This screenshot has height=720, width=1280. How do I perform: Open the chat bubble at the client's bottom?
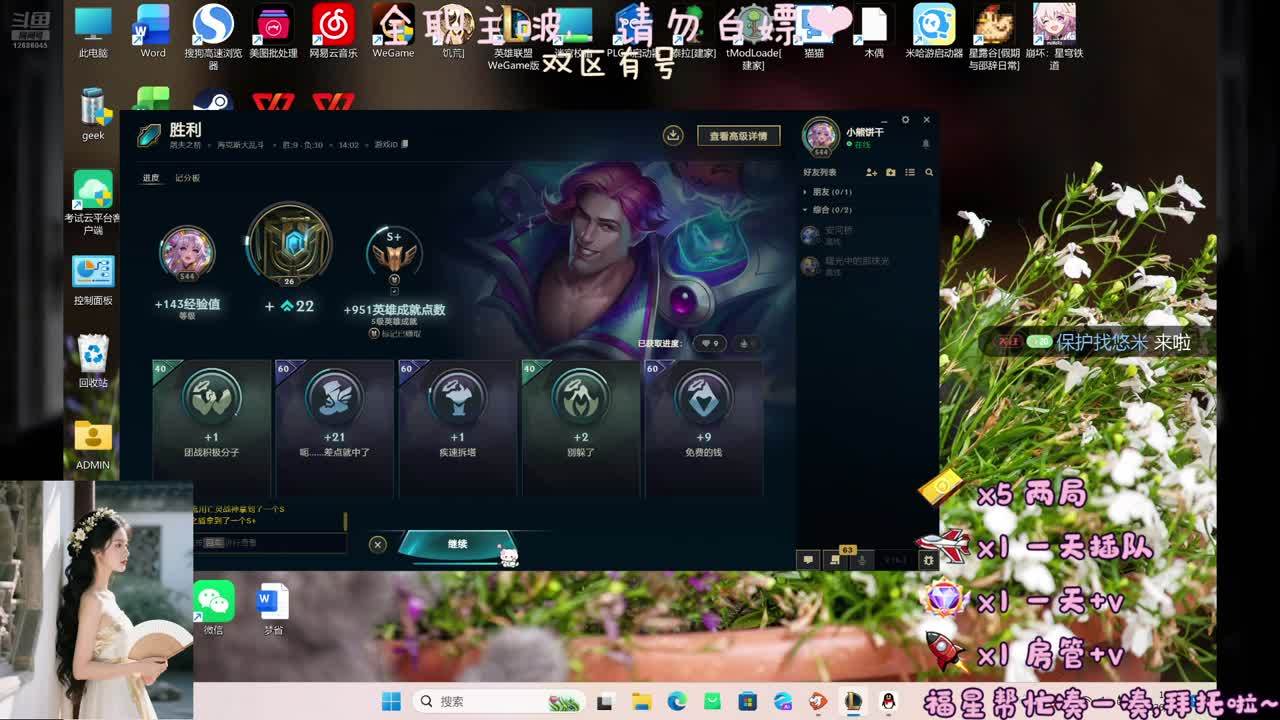click(808, 560)
